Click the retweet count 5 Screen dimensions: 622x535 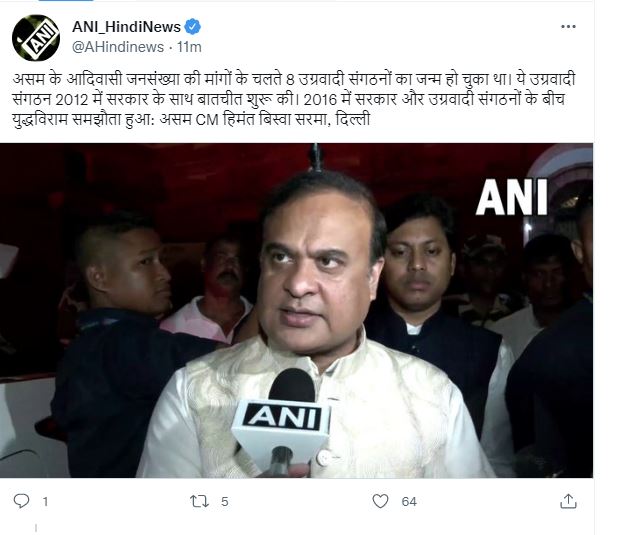(x=225, y=502)
